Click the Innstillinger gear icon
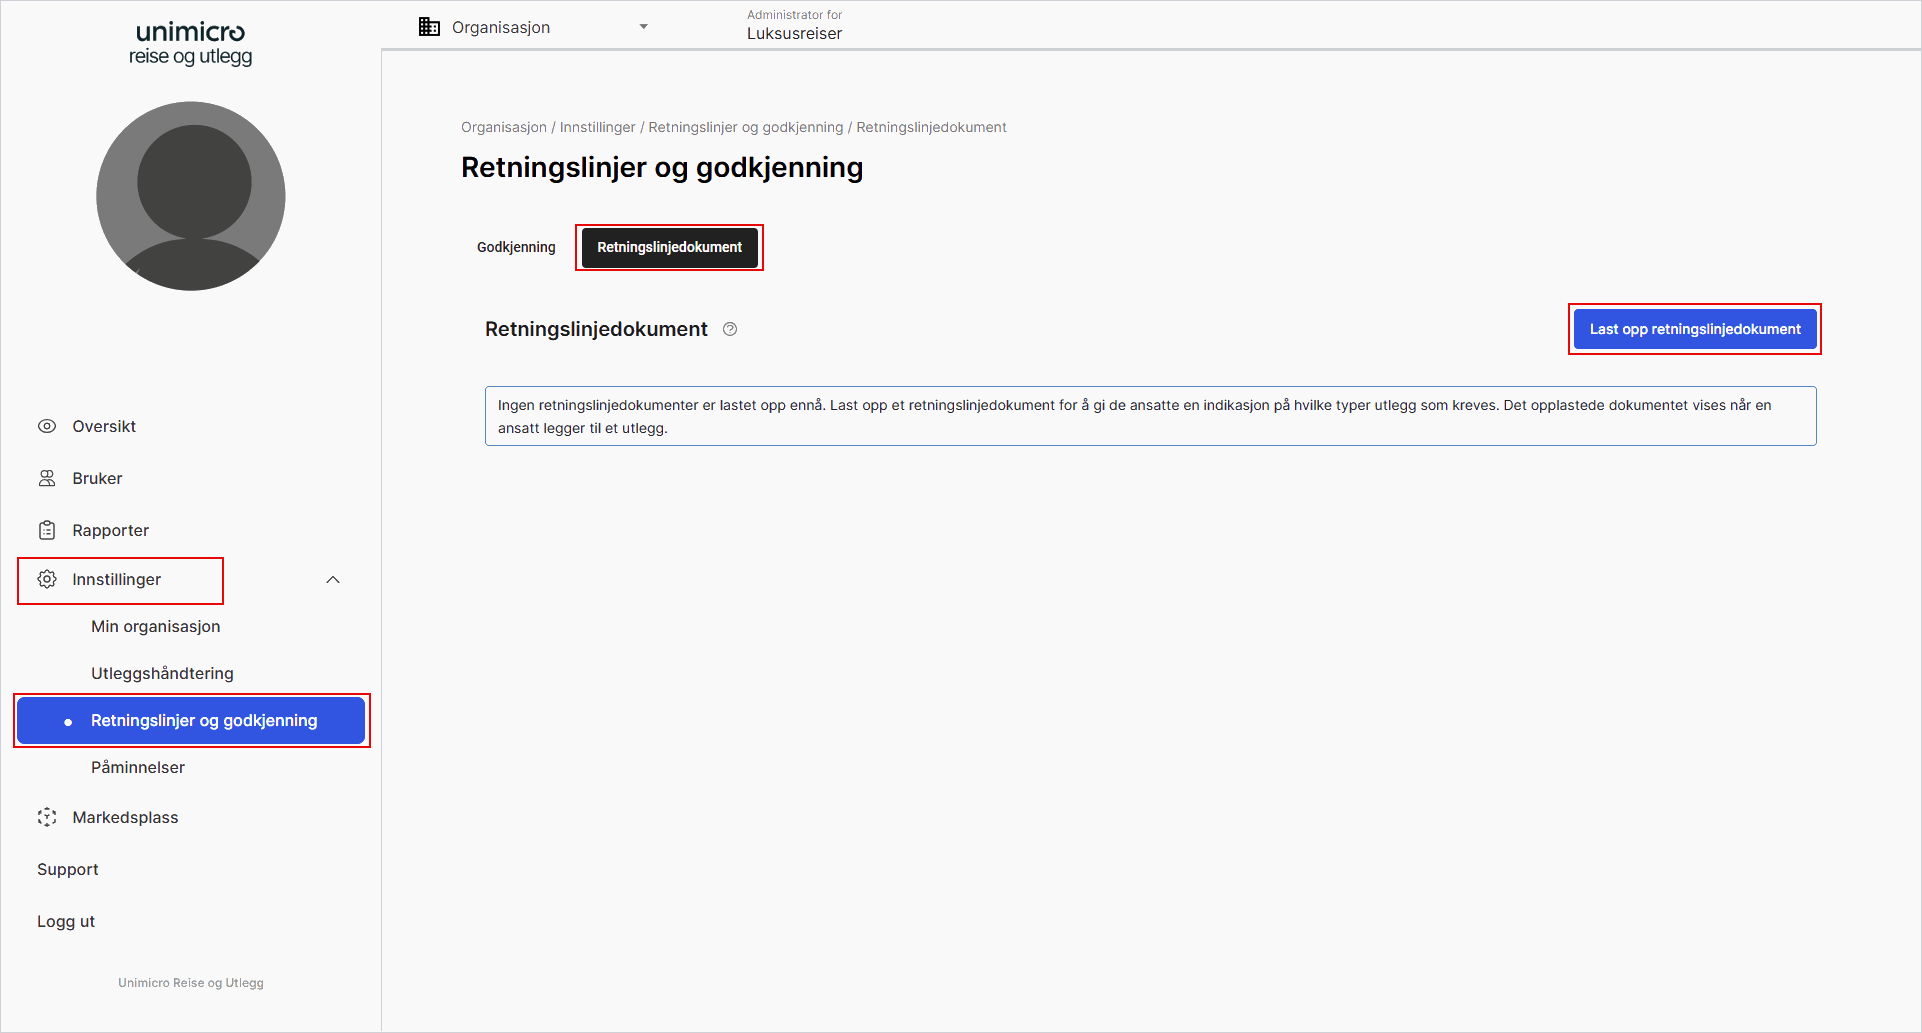The image size is (1922, 1033). (x=46, y=579)
